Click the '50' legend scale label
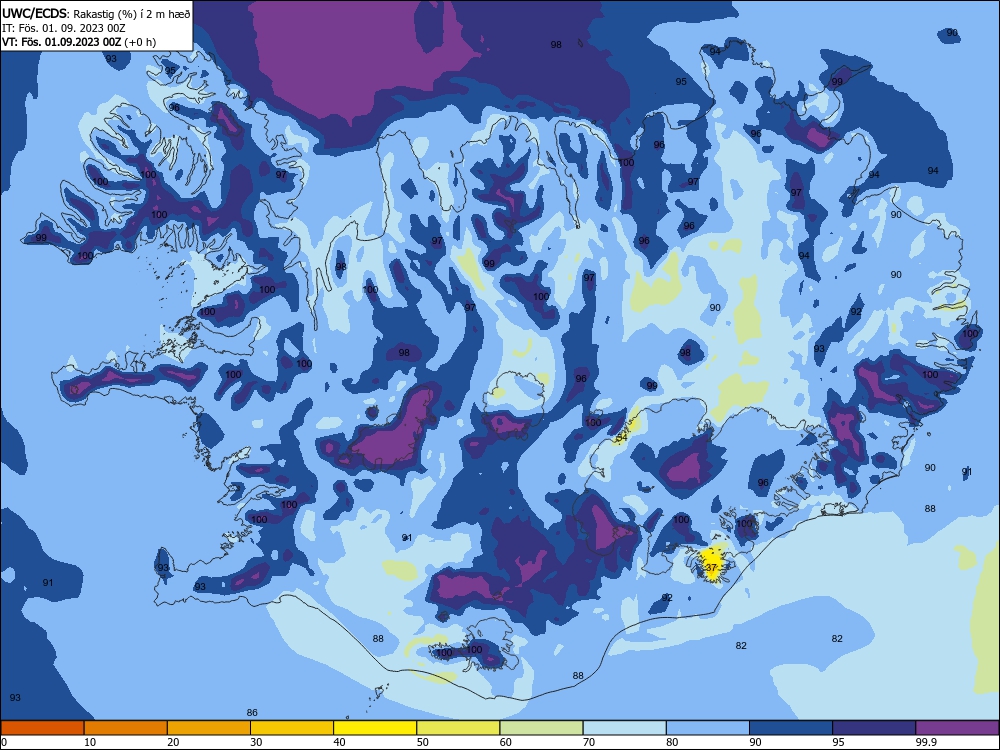The image size is (1000, 750). pos(423,742)
